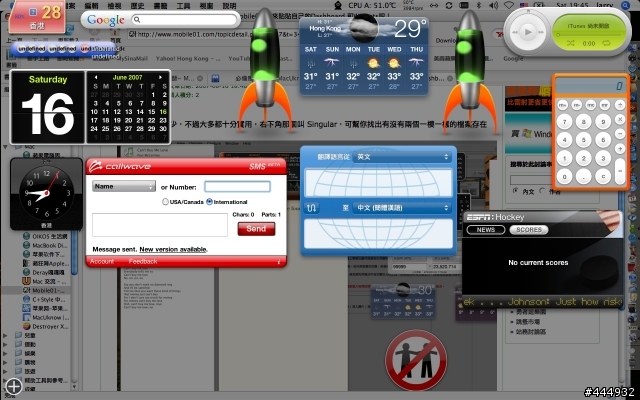Click the Hong Kong 29° weather widget header
640x400 pixels.
pyautogui.click(x=364, y=29)
